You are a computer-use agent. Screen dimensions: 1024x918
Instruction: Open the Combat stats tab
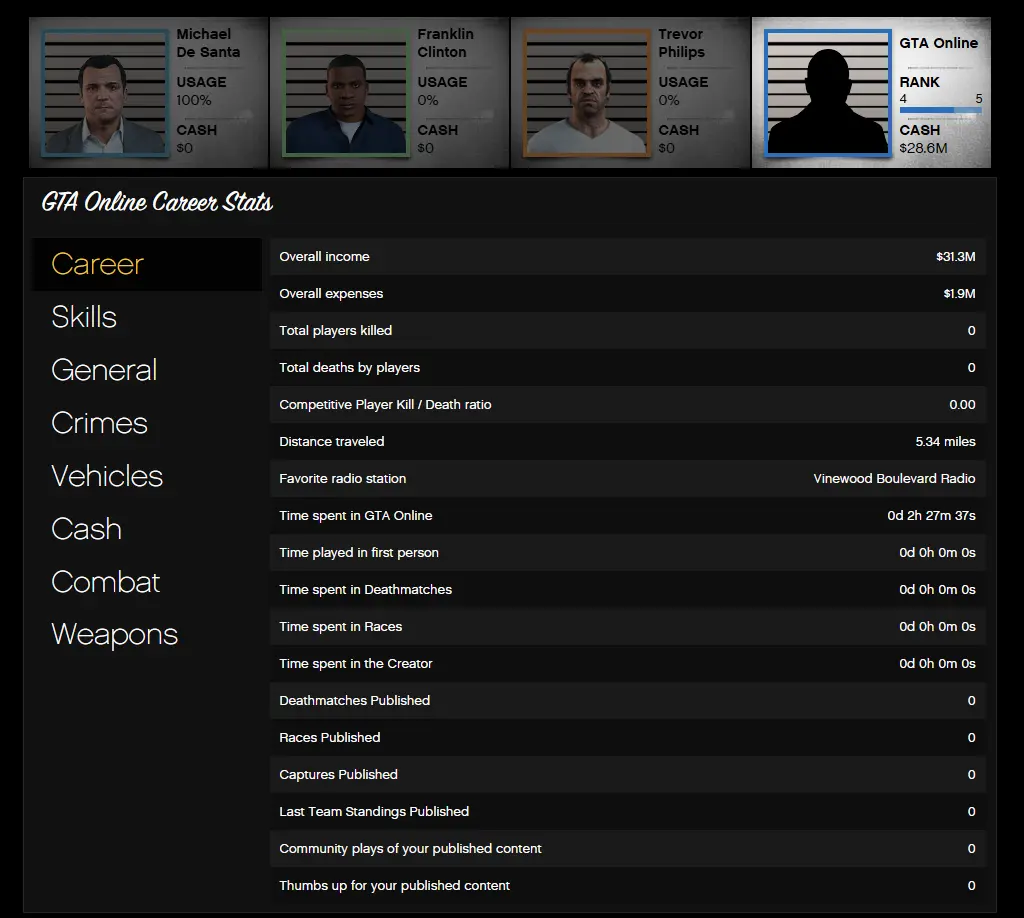click(105, 582)
